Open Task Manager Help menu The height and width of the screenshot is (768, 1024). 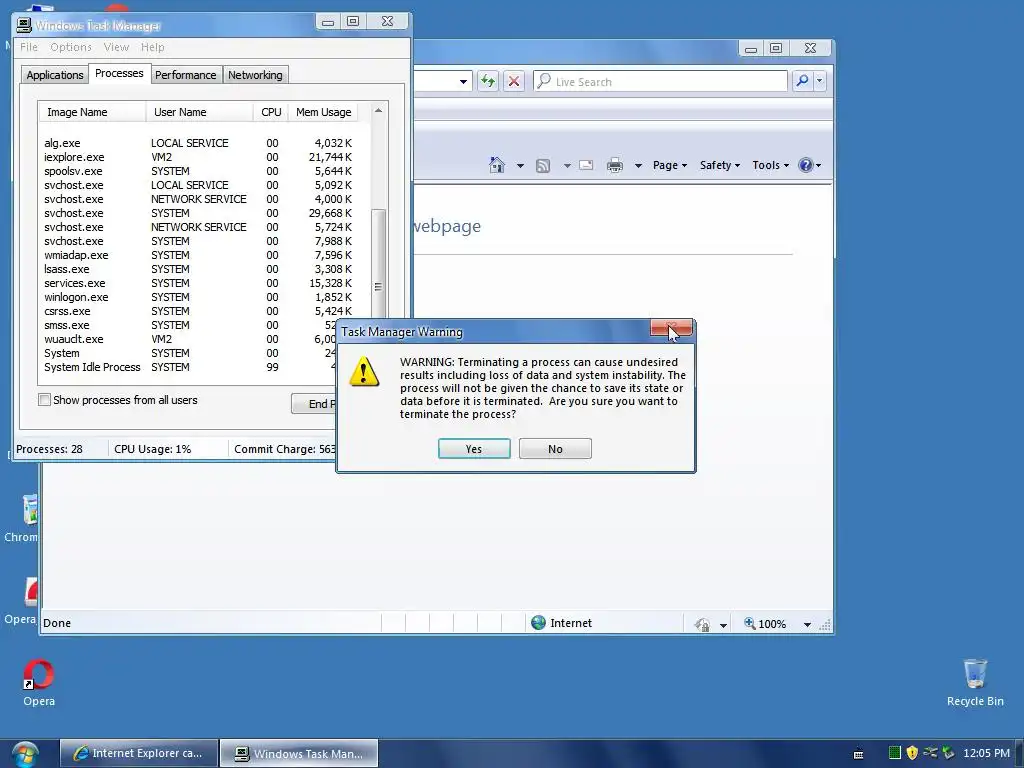153,47
